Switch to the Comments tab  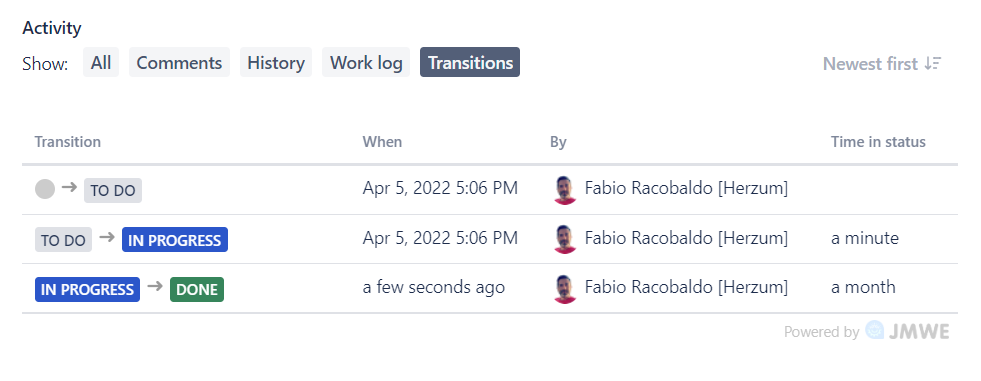click(179, 63)
